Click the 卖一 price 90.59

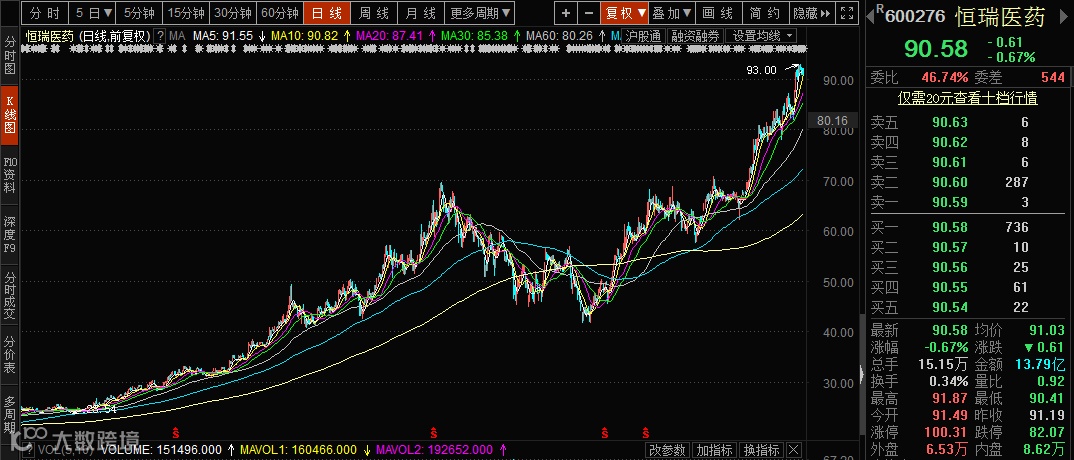(x=949, y=202)
